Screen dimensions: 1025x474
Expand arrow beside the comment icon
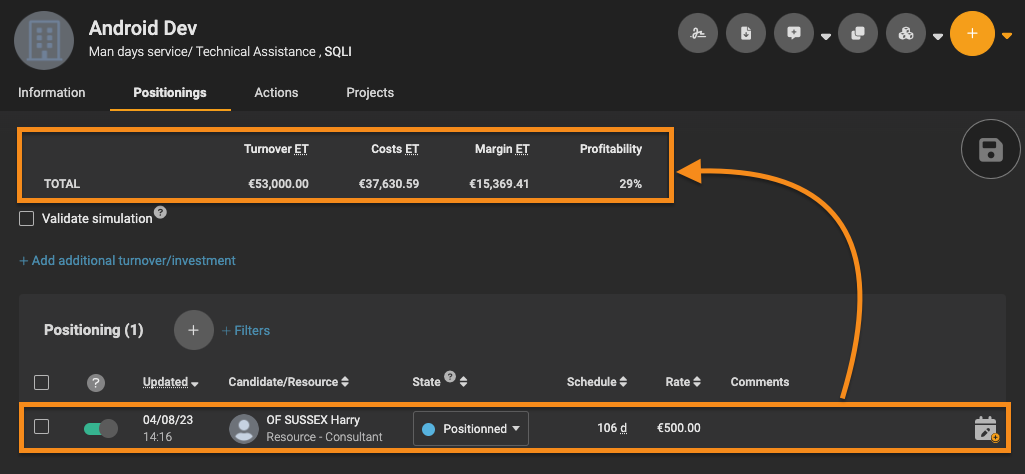(x=826, y=37)
